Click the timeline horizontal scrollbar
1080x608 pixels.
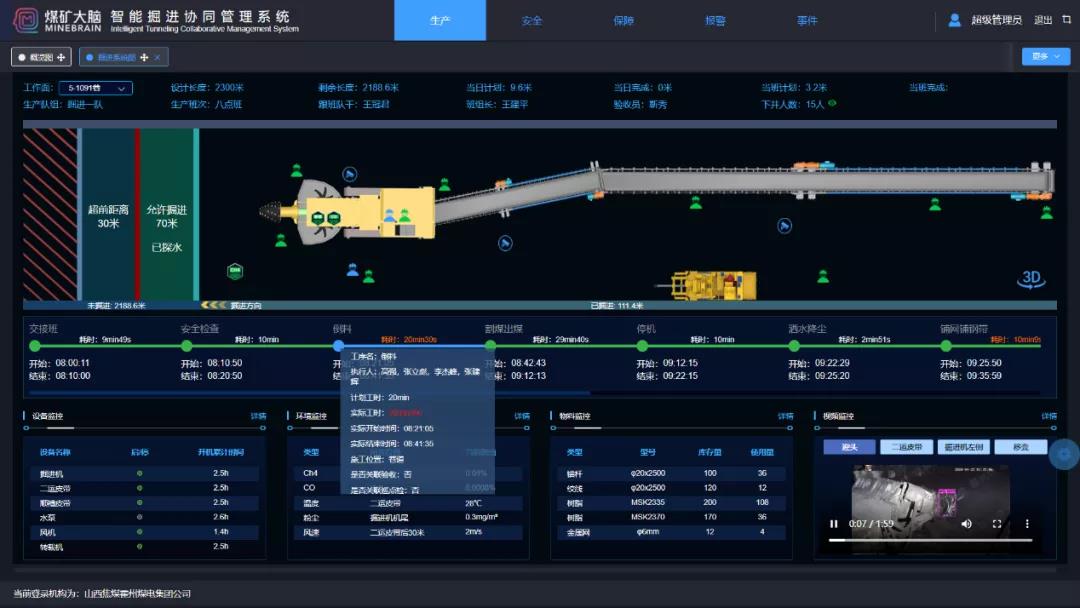pyautogui.click(x=309, y=393)
